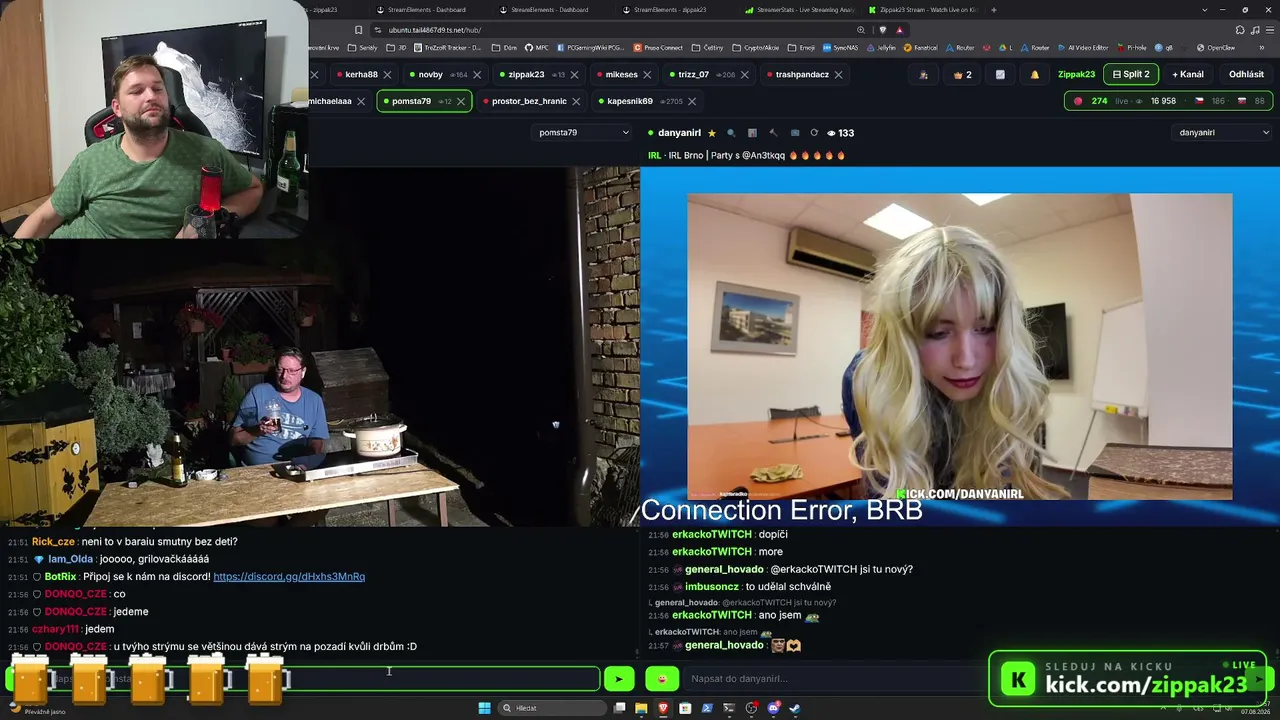This screenshot has width=1280, height=720.
Task: Click the danyanirl viewer count 133
Action: (840, 133)
